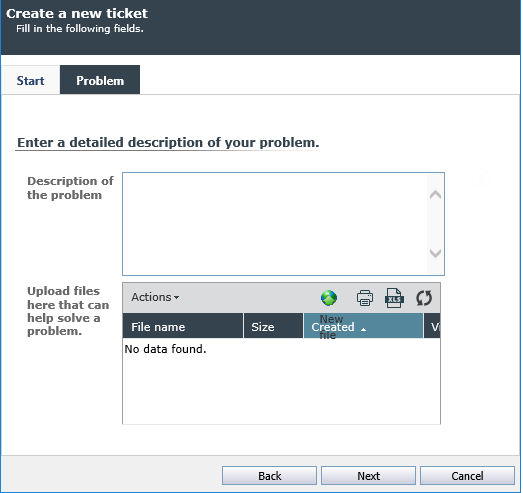Export file list with the XLS icon
523x493 pixels.
[395, 298]
